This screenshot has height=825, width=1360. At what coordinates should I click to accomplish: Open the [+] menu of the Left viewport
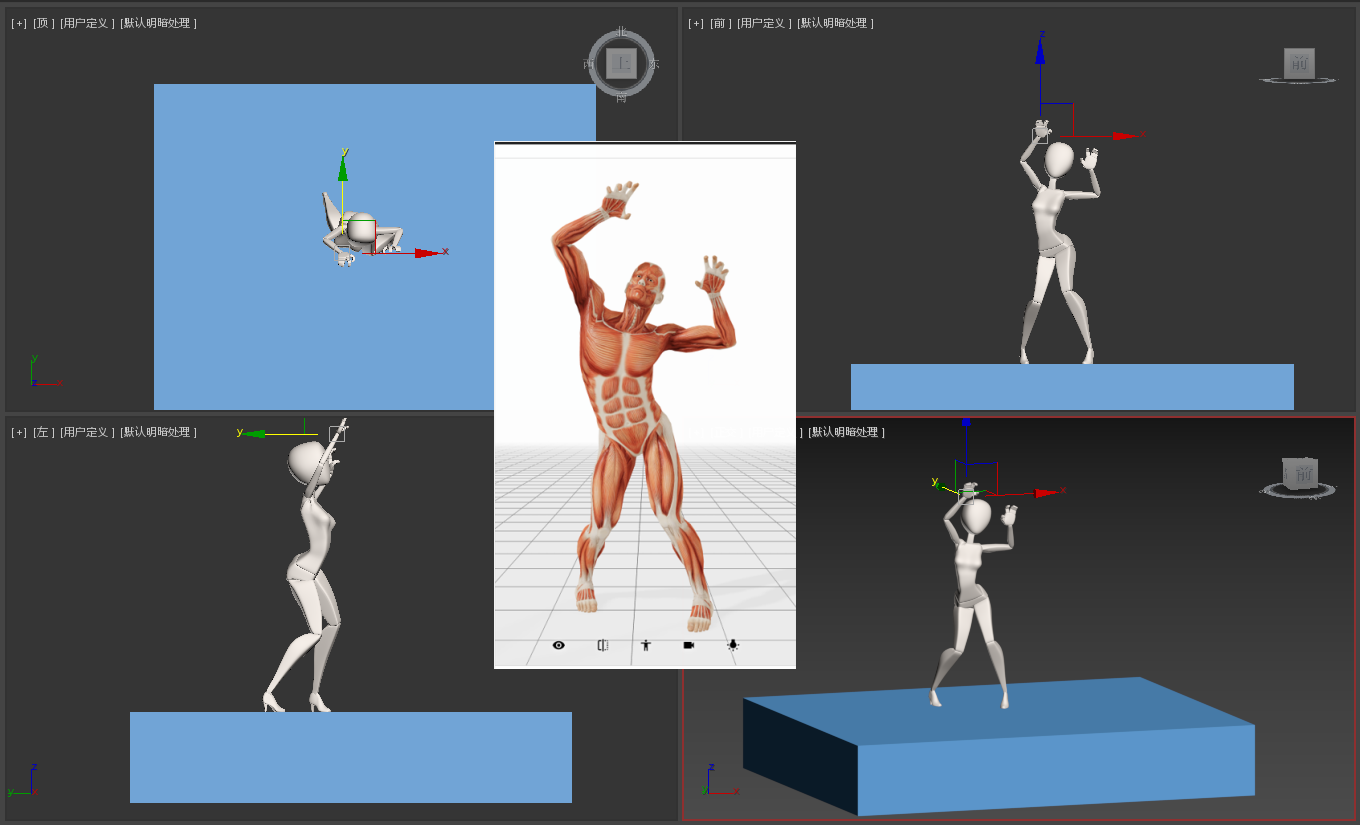[19, 432]
